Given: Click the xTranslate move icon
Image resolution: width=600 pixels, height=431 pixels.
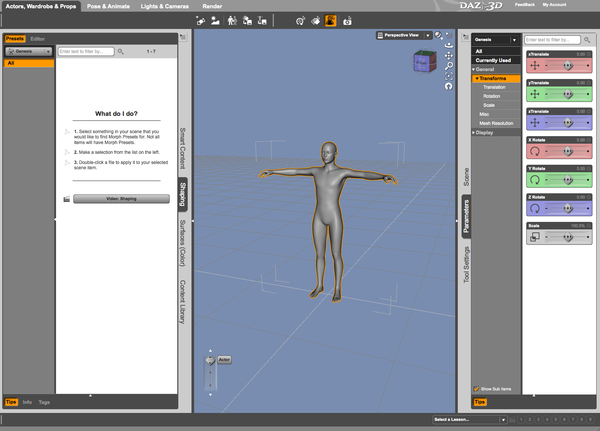Looking at the screenshot, I should (533, 64).
